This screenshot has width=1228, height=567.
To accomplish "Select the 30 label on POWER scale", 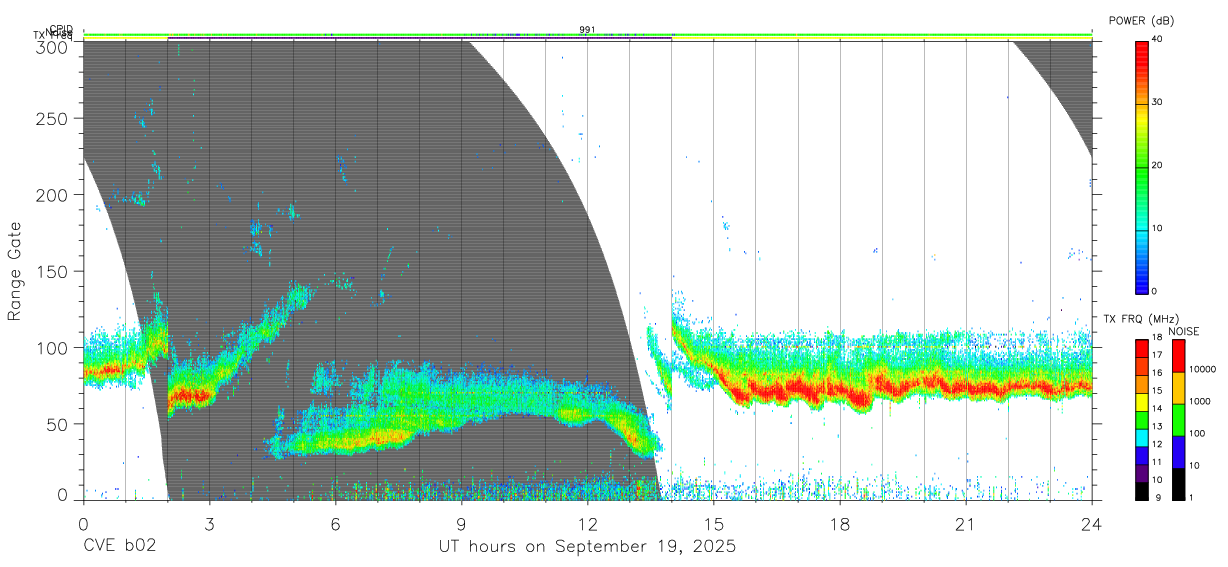I will click(1158, 102).
